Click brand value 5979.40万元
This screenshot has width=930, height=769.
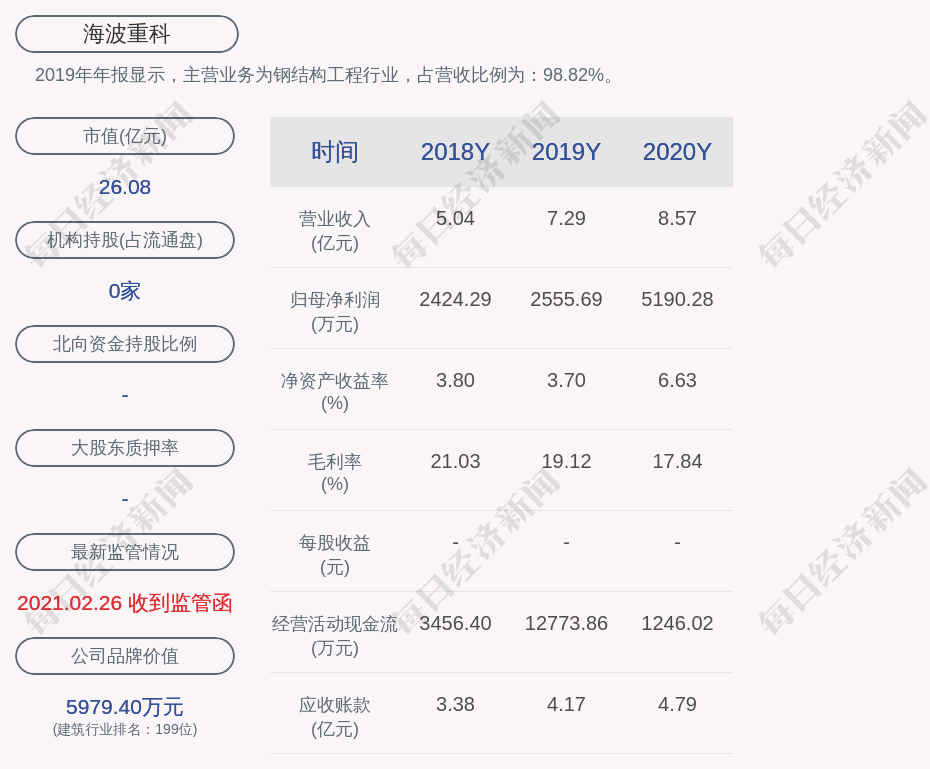pos(125,707)
